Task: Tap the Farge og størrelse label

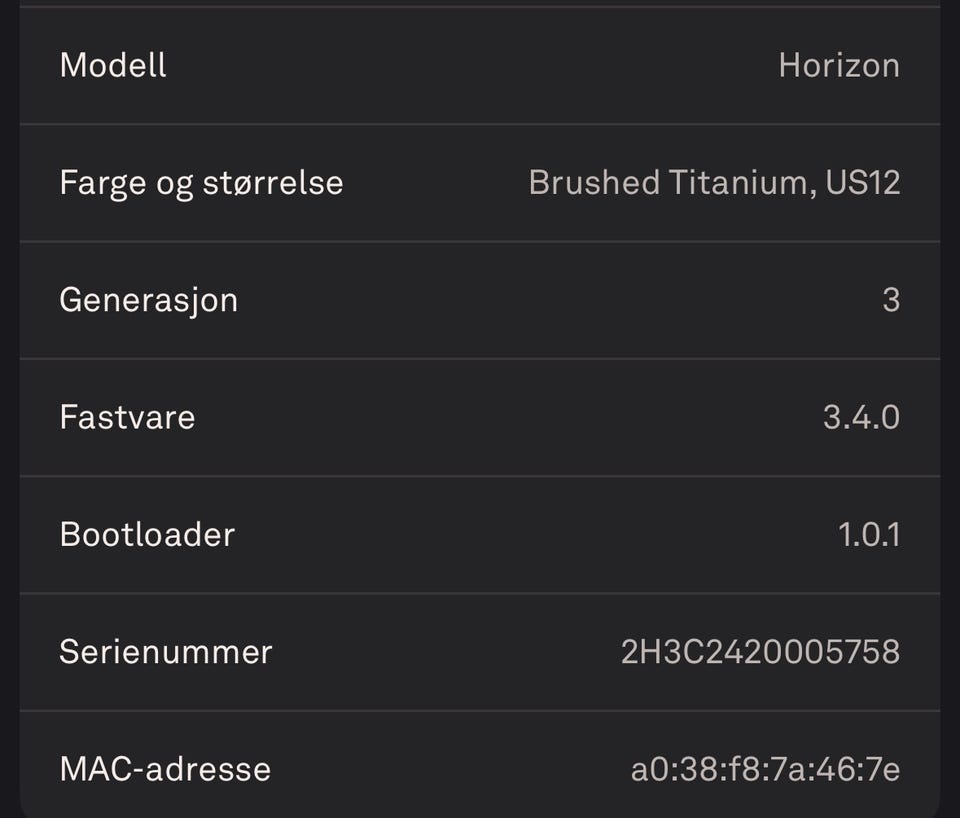Action: point(201,183)
